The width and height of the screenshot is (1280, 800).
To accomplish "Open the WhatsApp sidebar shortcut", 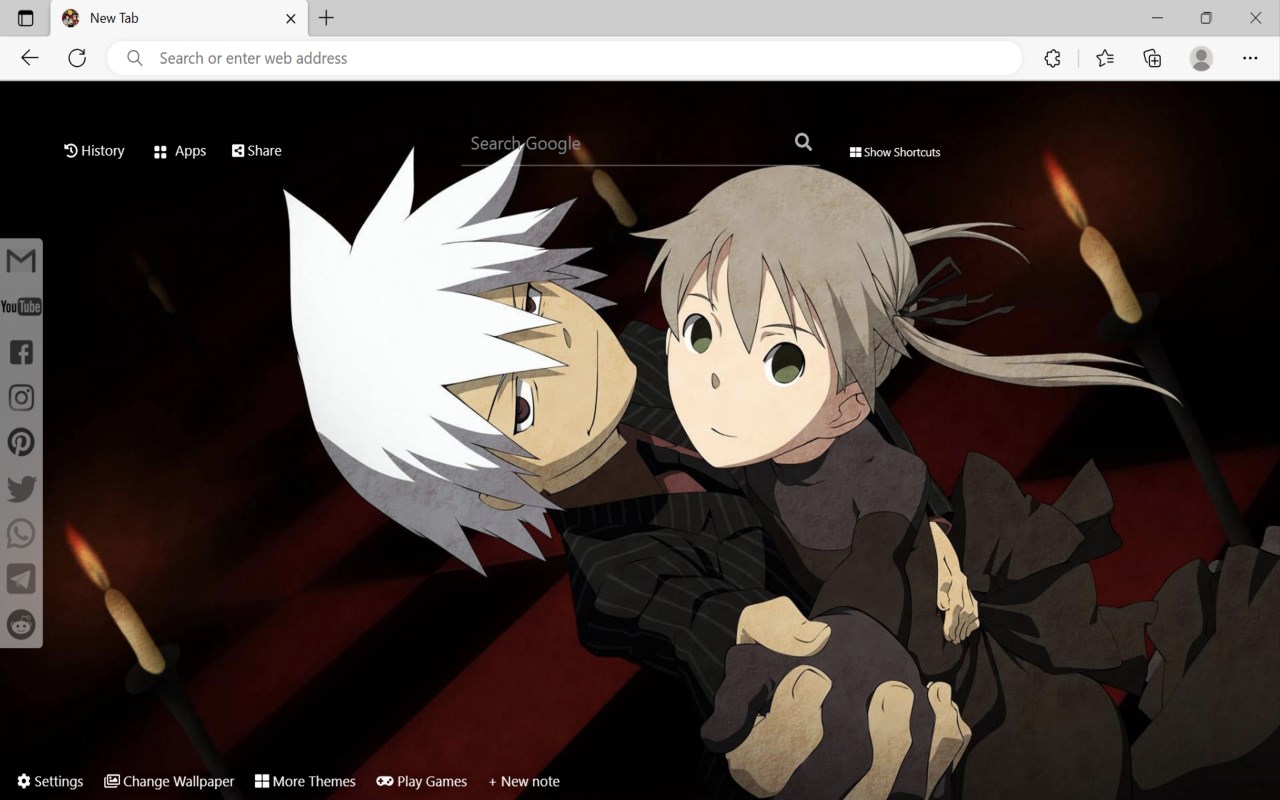I will pos(21,533).
